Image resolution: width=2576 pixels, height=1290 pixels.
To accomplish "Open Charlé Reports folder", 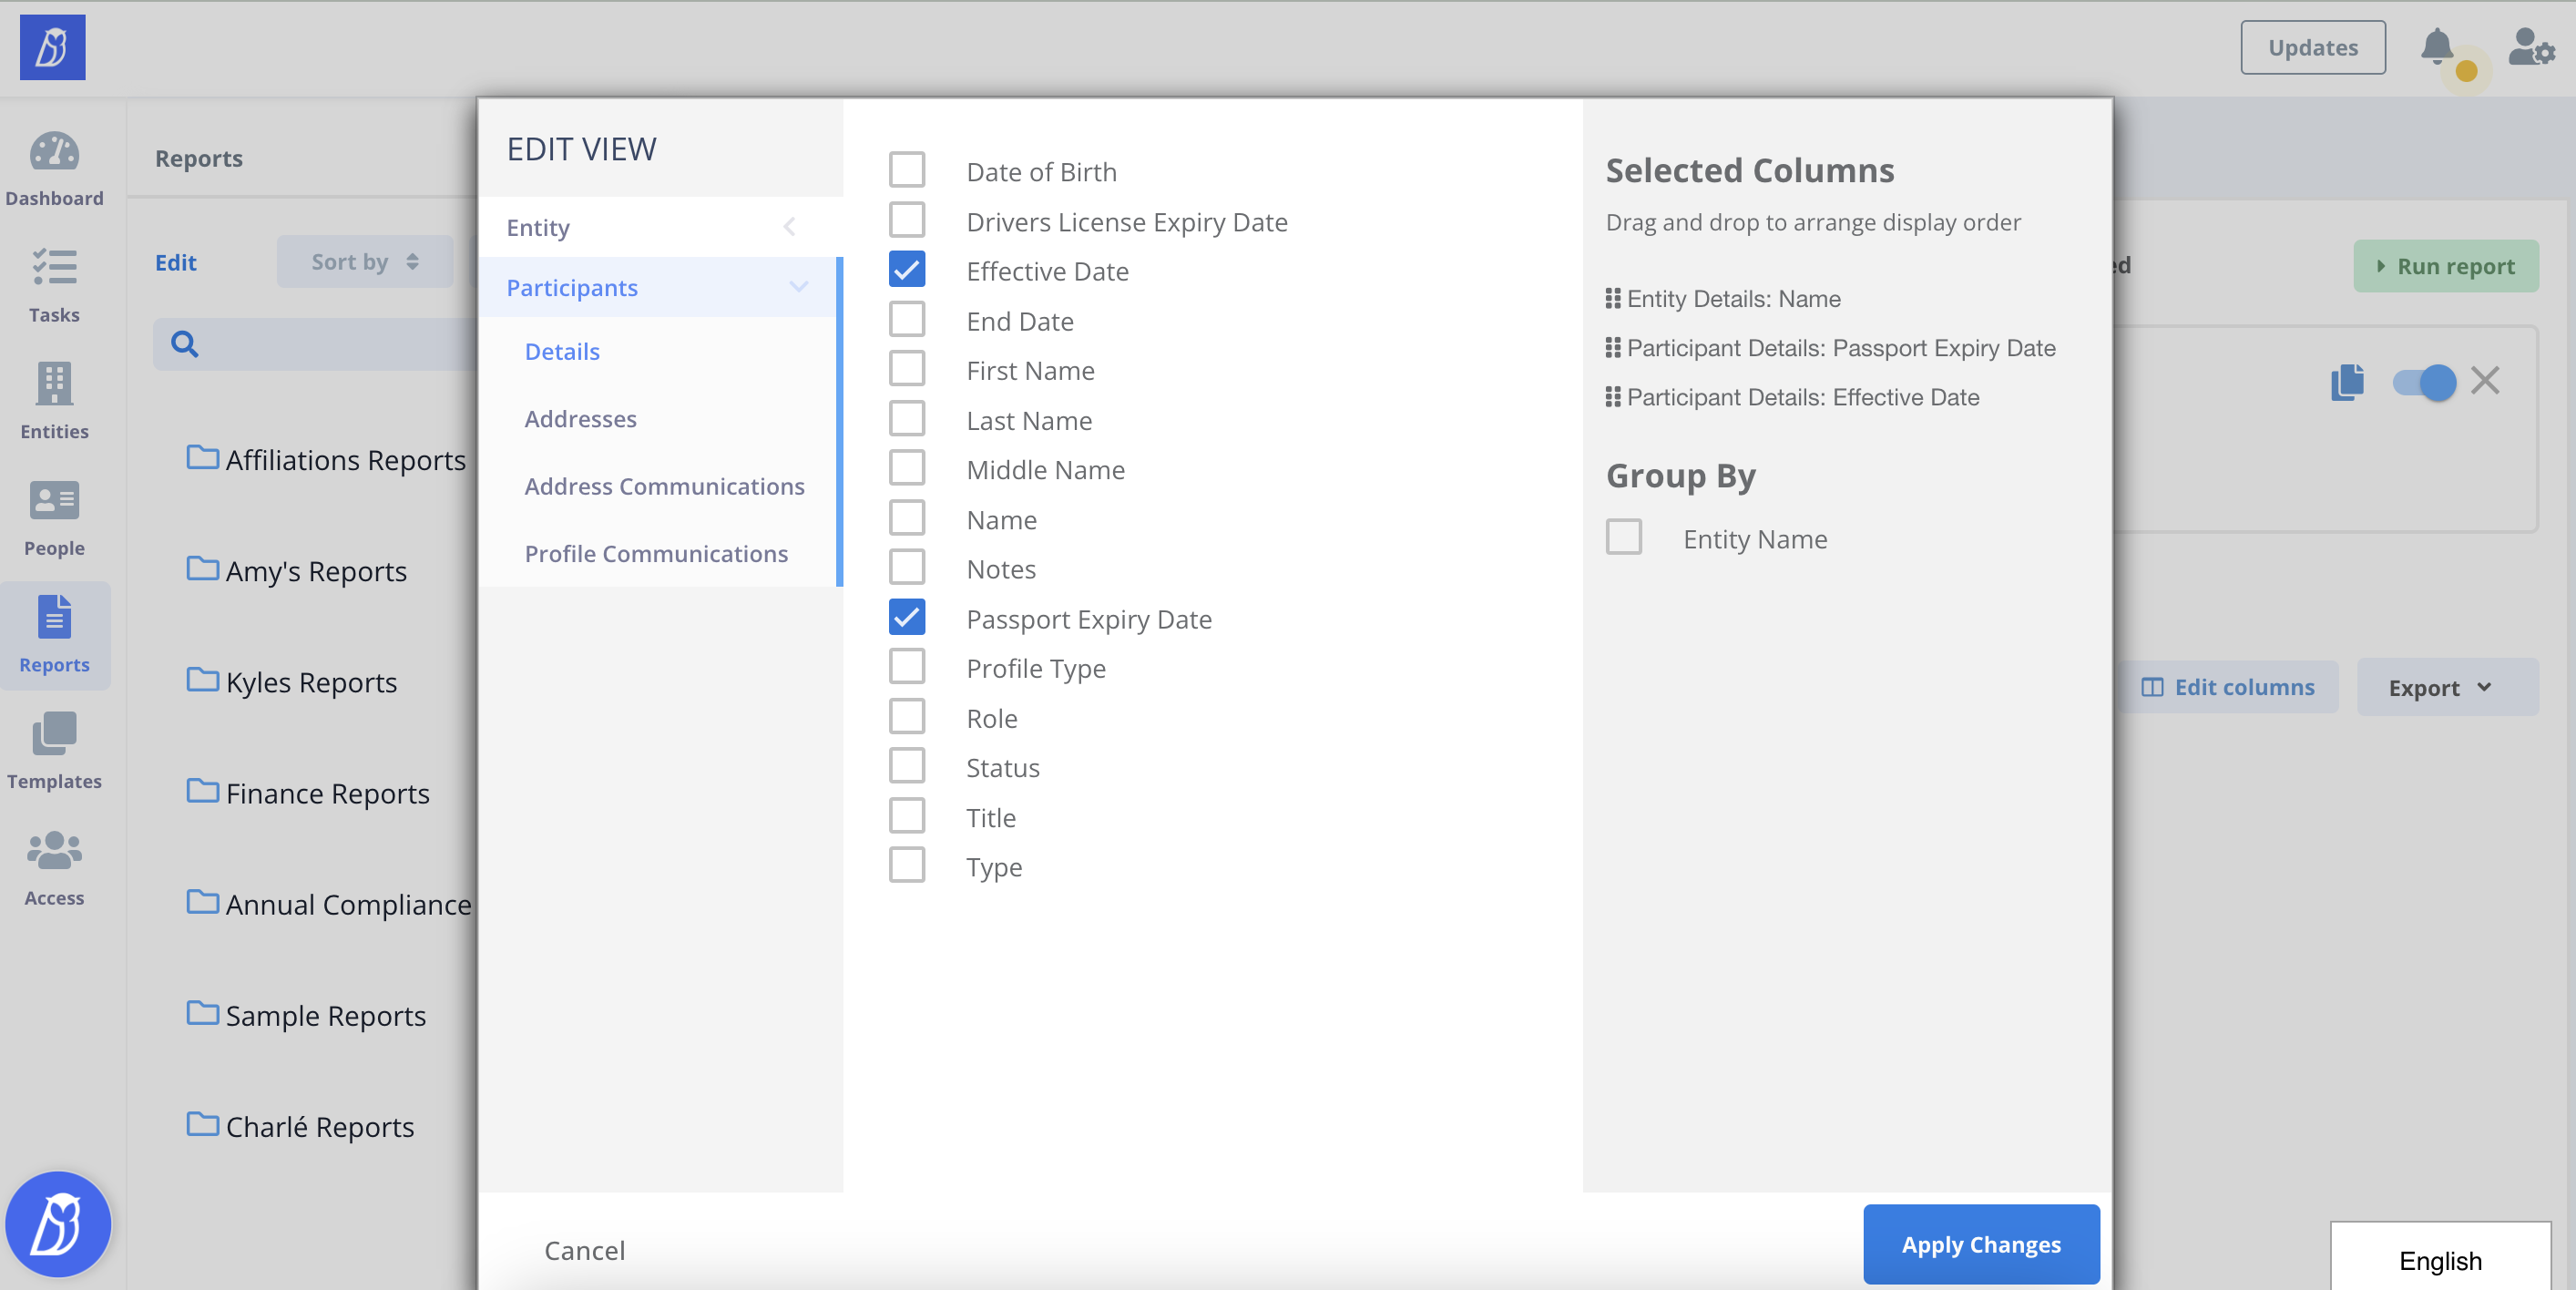I will 300,1125.
